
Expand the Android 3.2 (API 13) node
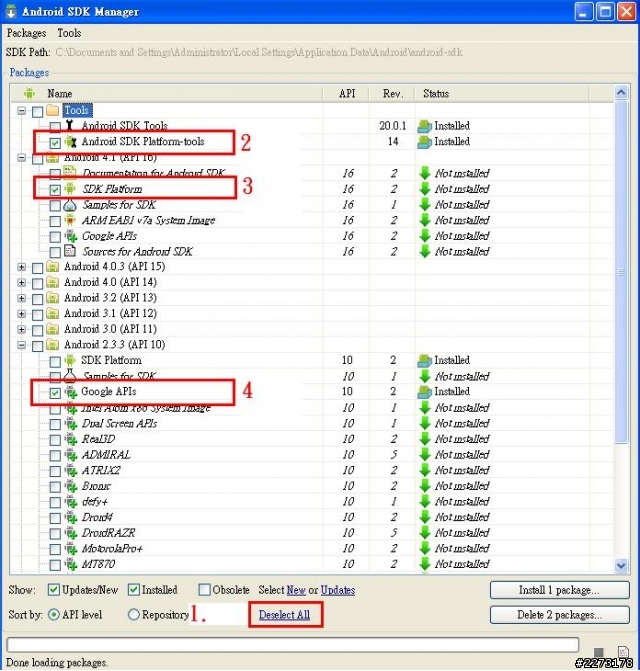click(21, 298)
